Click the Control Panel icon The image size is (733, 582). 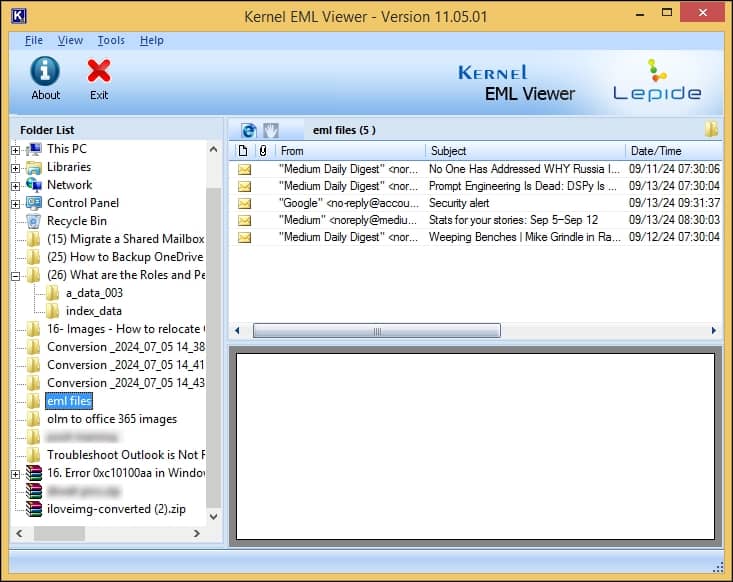[x=34, y=203]
